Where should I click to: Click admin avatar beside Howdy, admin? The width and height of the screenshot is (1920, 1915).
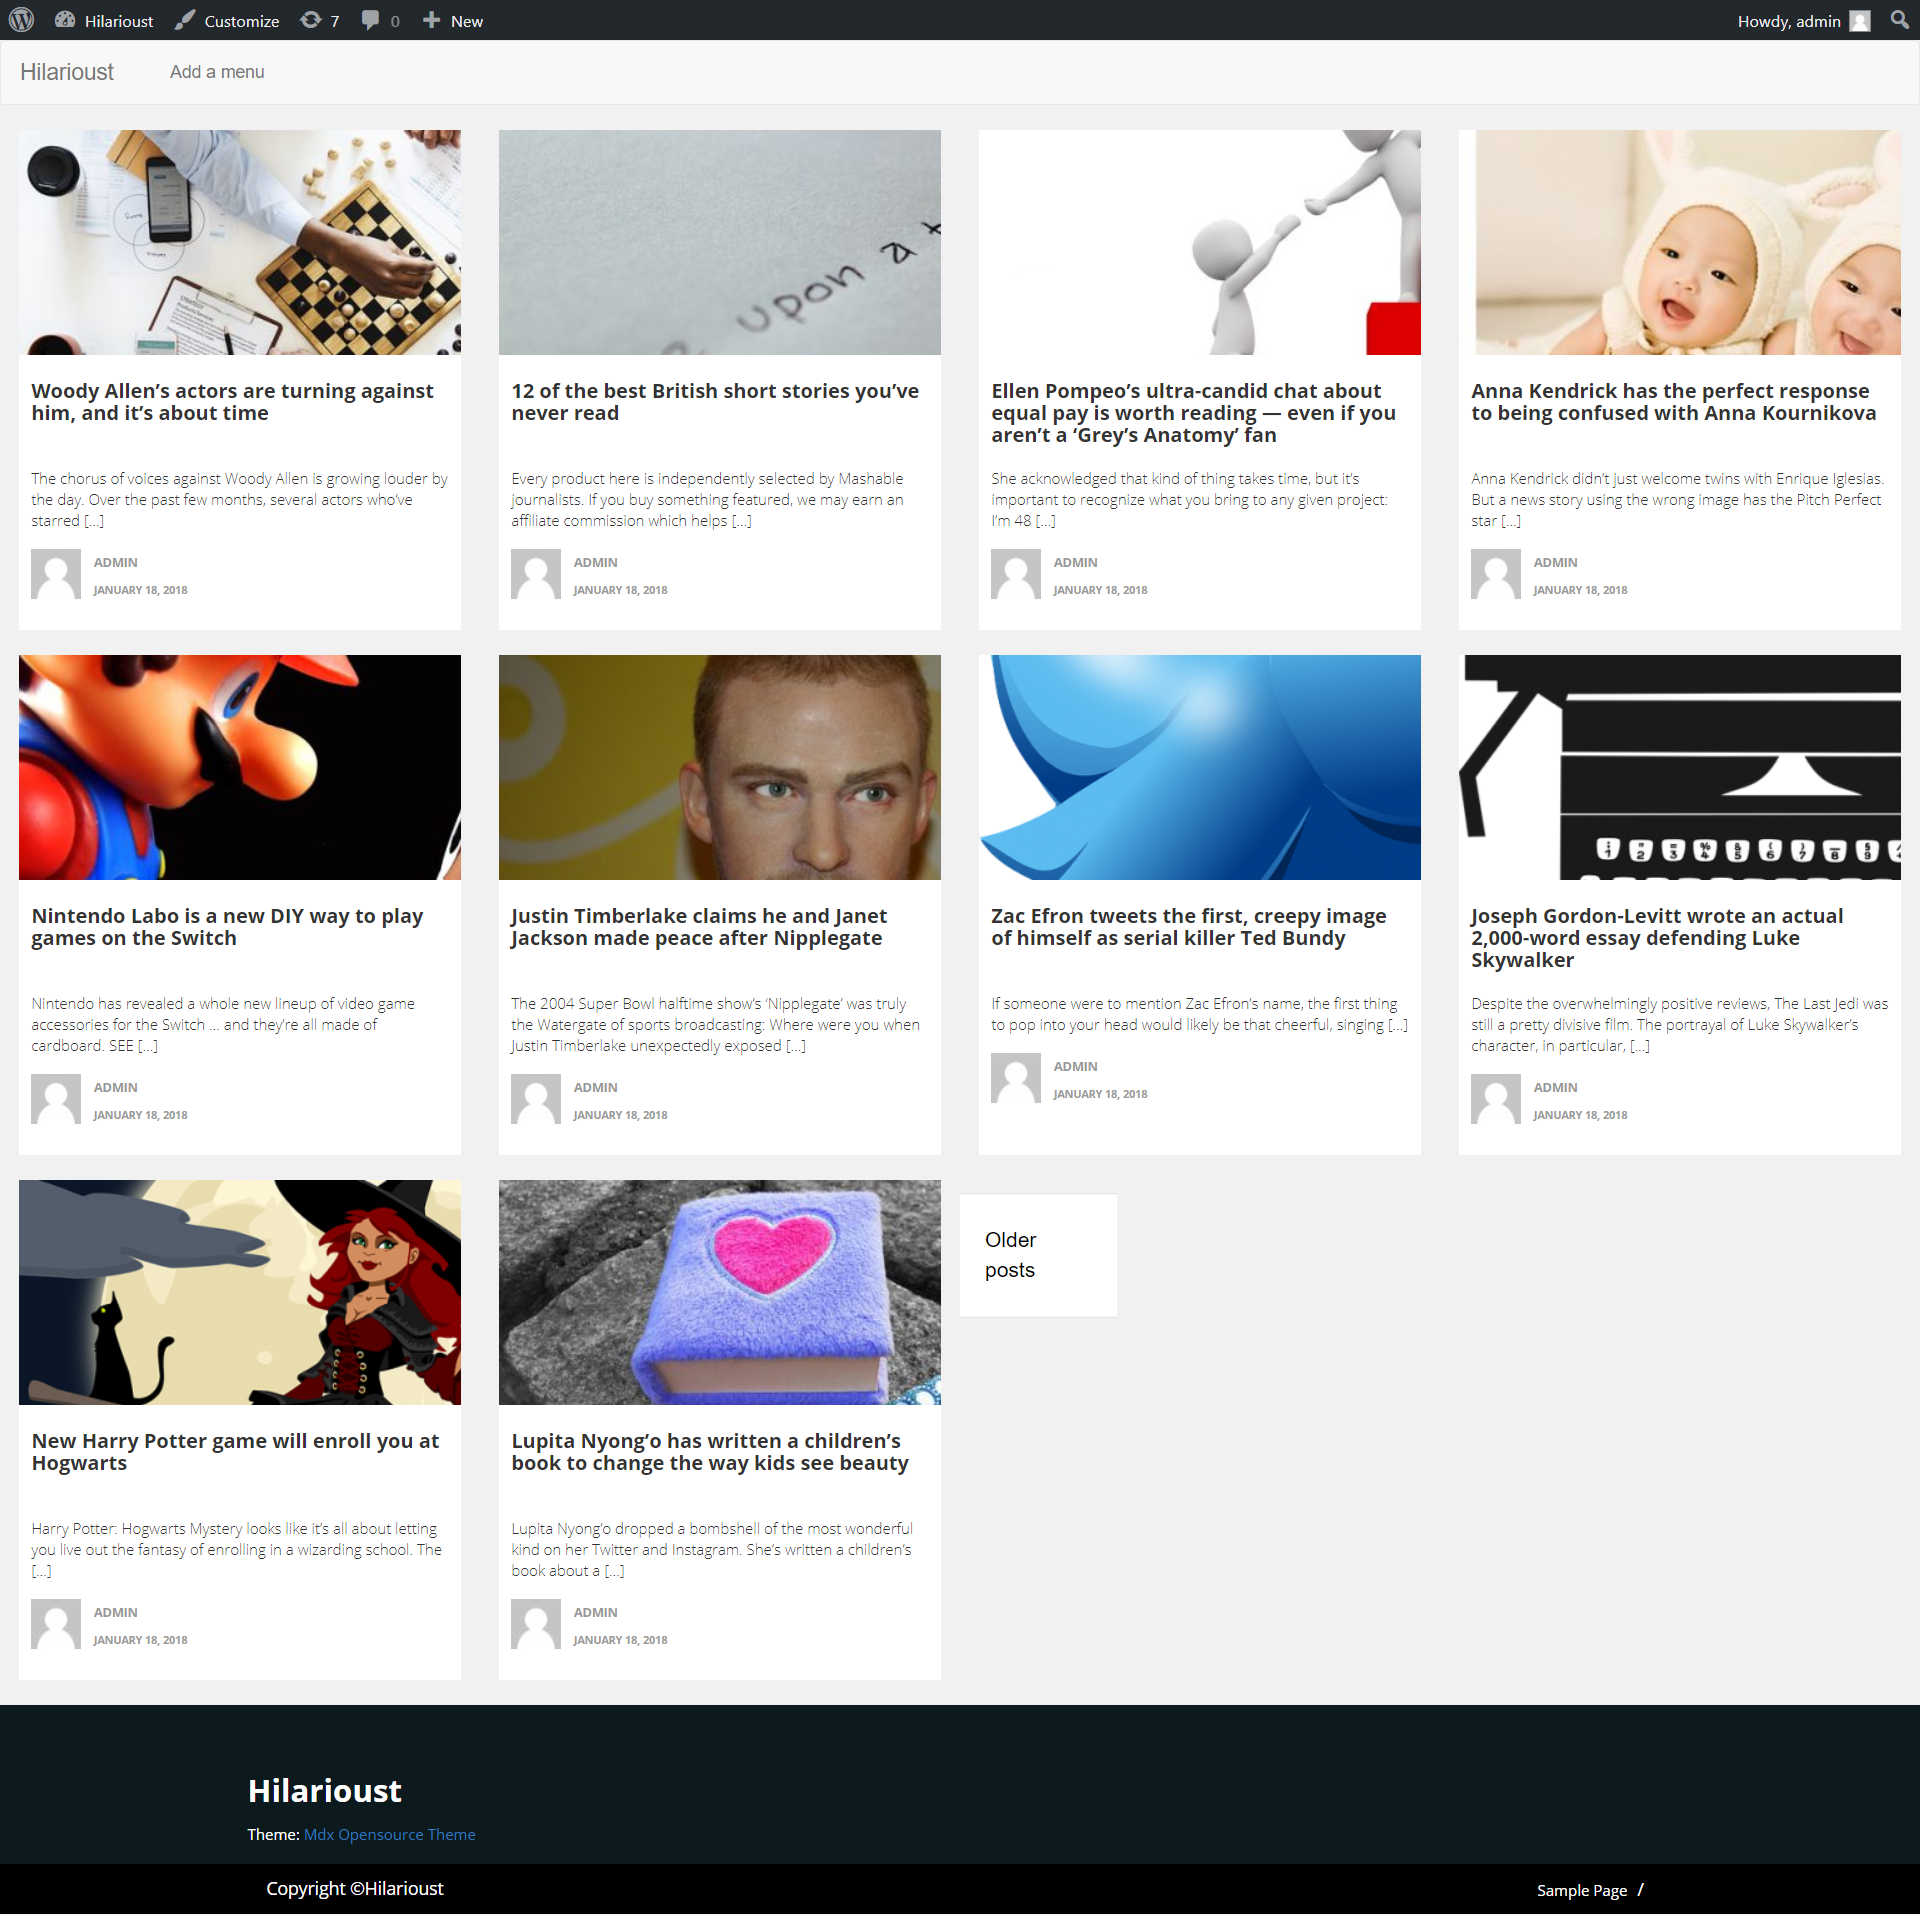tap(1859, 21)
